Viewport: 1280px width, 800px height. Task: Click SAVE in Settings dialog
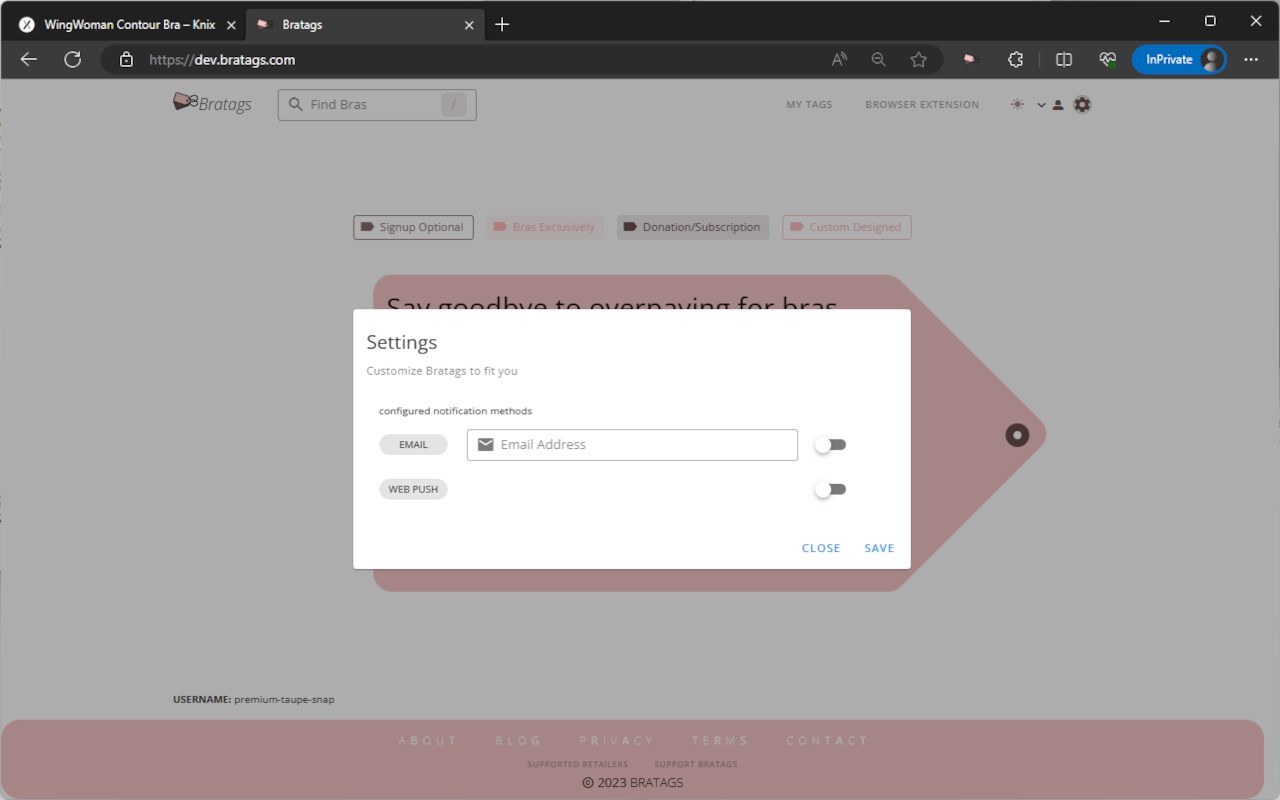point(879,548)
